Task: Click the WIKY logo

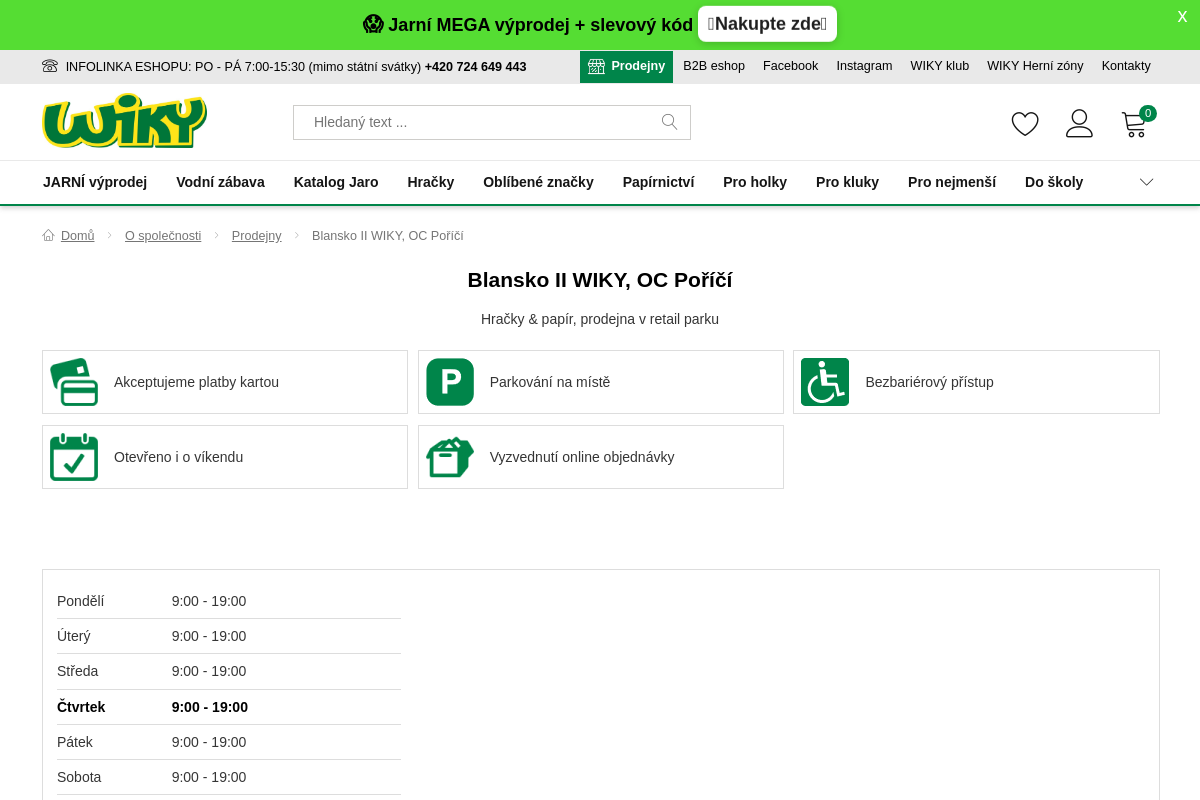Action: (x=124, y=121)
